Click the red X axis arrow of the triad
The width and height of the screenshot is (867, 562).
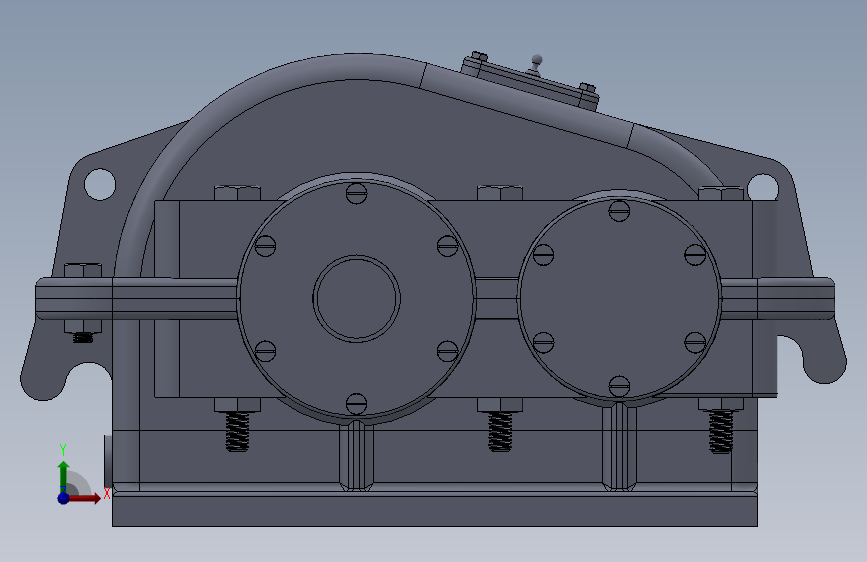pyautogui.click(x=86, y=498)
